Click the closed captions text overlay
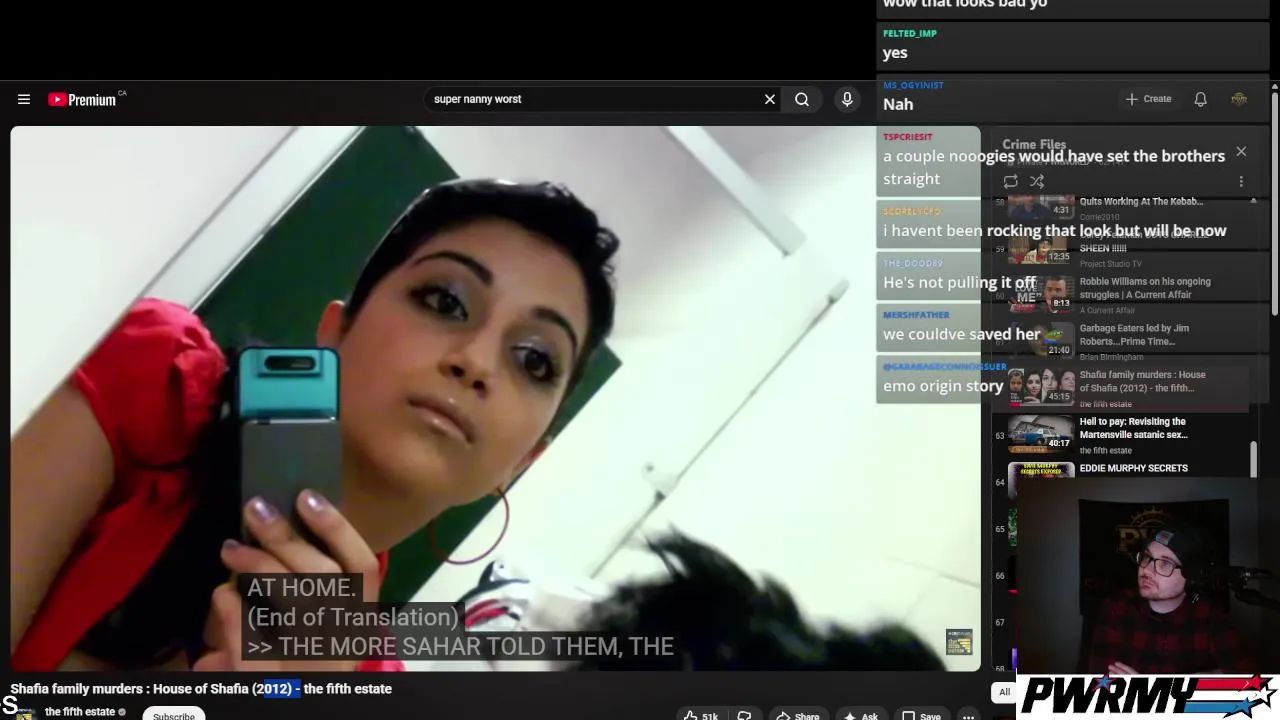The width and height of the screenshot is (1280, 720). (460, 617)
